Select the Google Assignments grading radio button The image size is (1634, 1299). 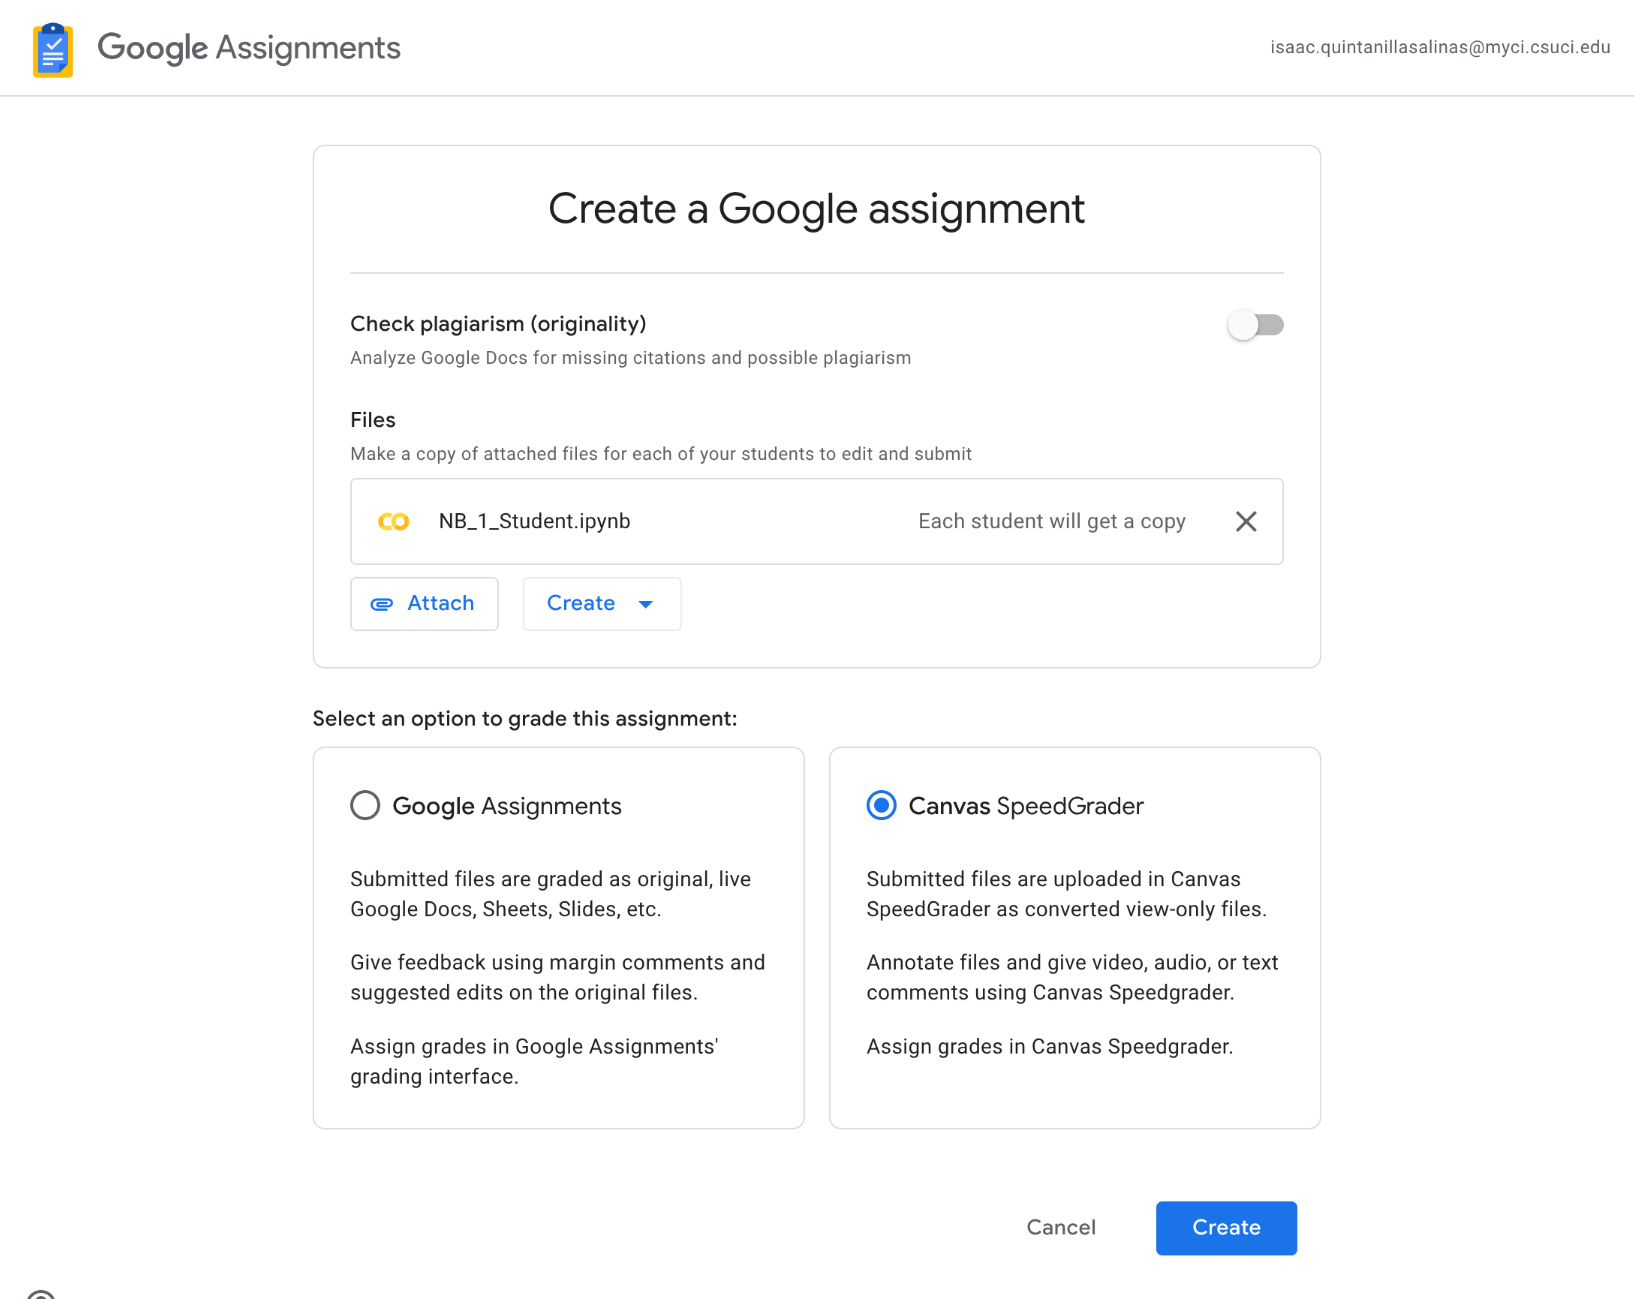(x=365, y=805)
